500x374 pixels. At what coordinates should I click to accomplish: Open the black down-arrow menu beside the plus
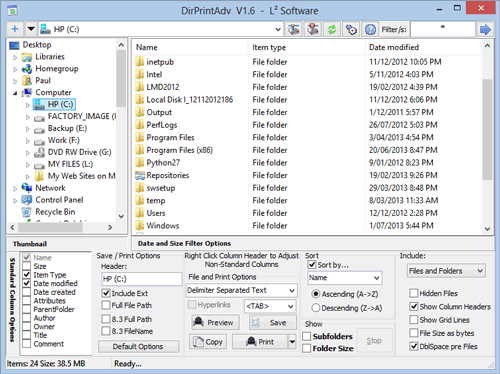[31, 29]
